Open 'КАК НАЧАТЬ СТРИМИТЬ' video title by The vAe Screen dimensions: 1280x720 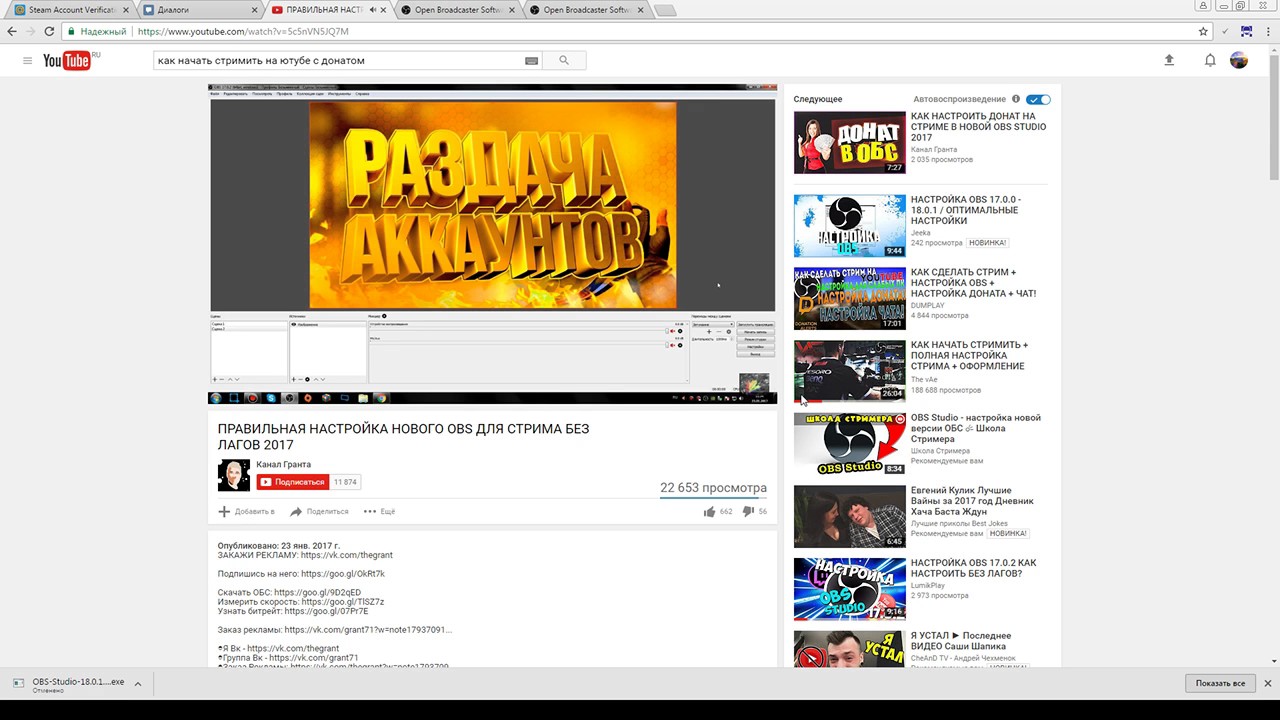pos(969,355)
